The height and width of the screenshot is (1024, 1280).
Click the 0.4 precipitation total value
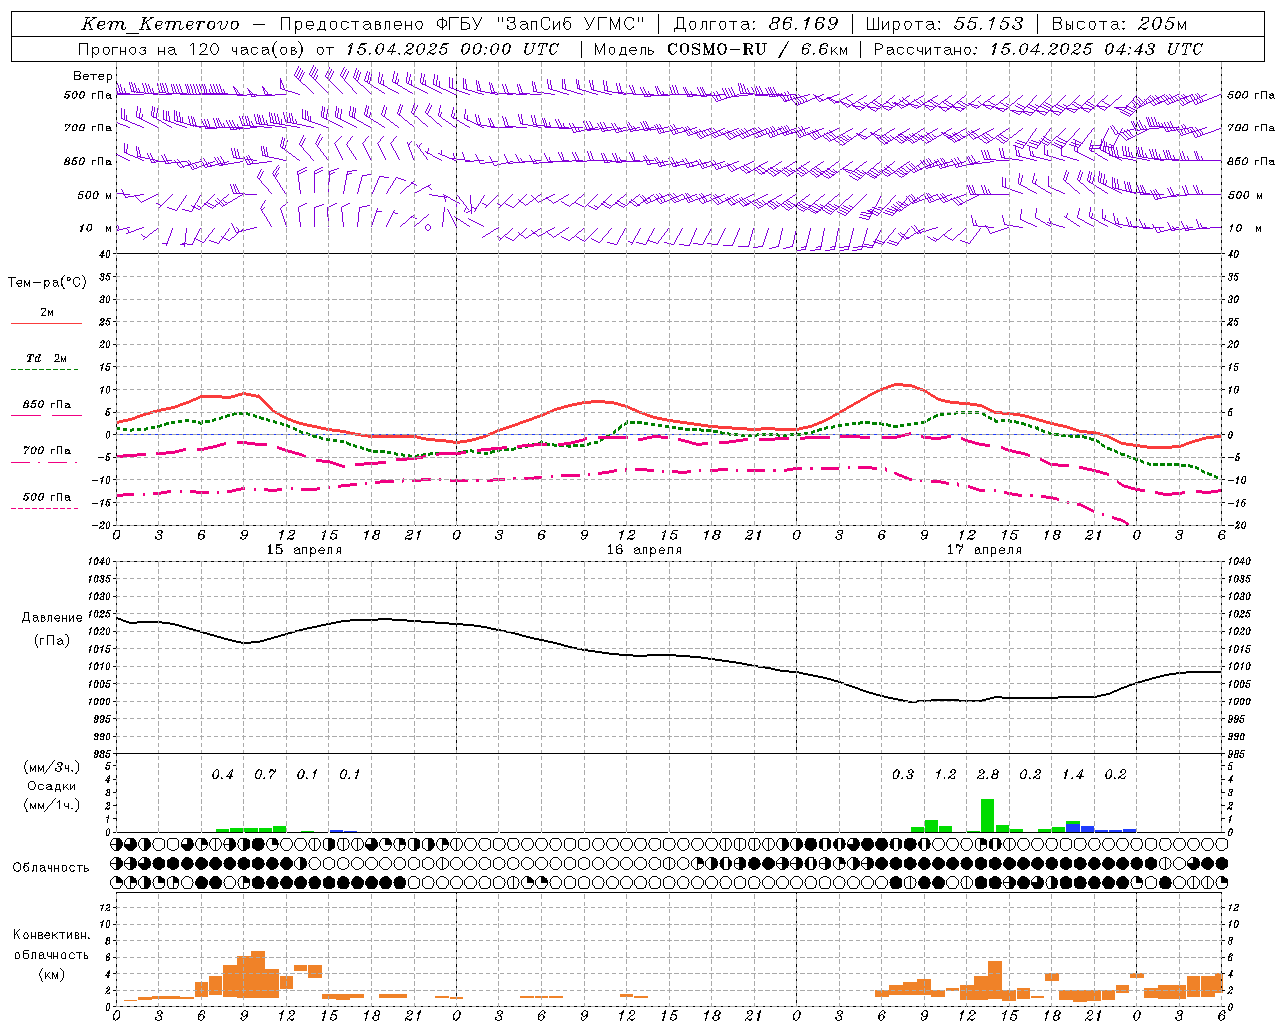click(222, 775)
